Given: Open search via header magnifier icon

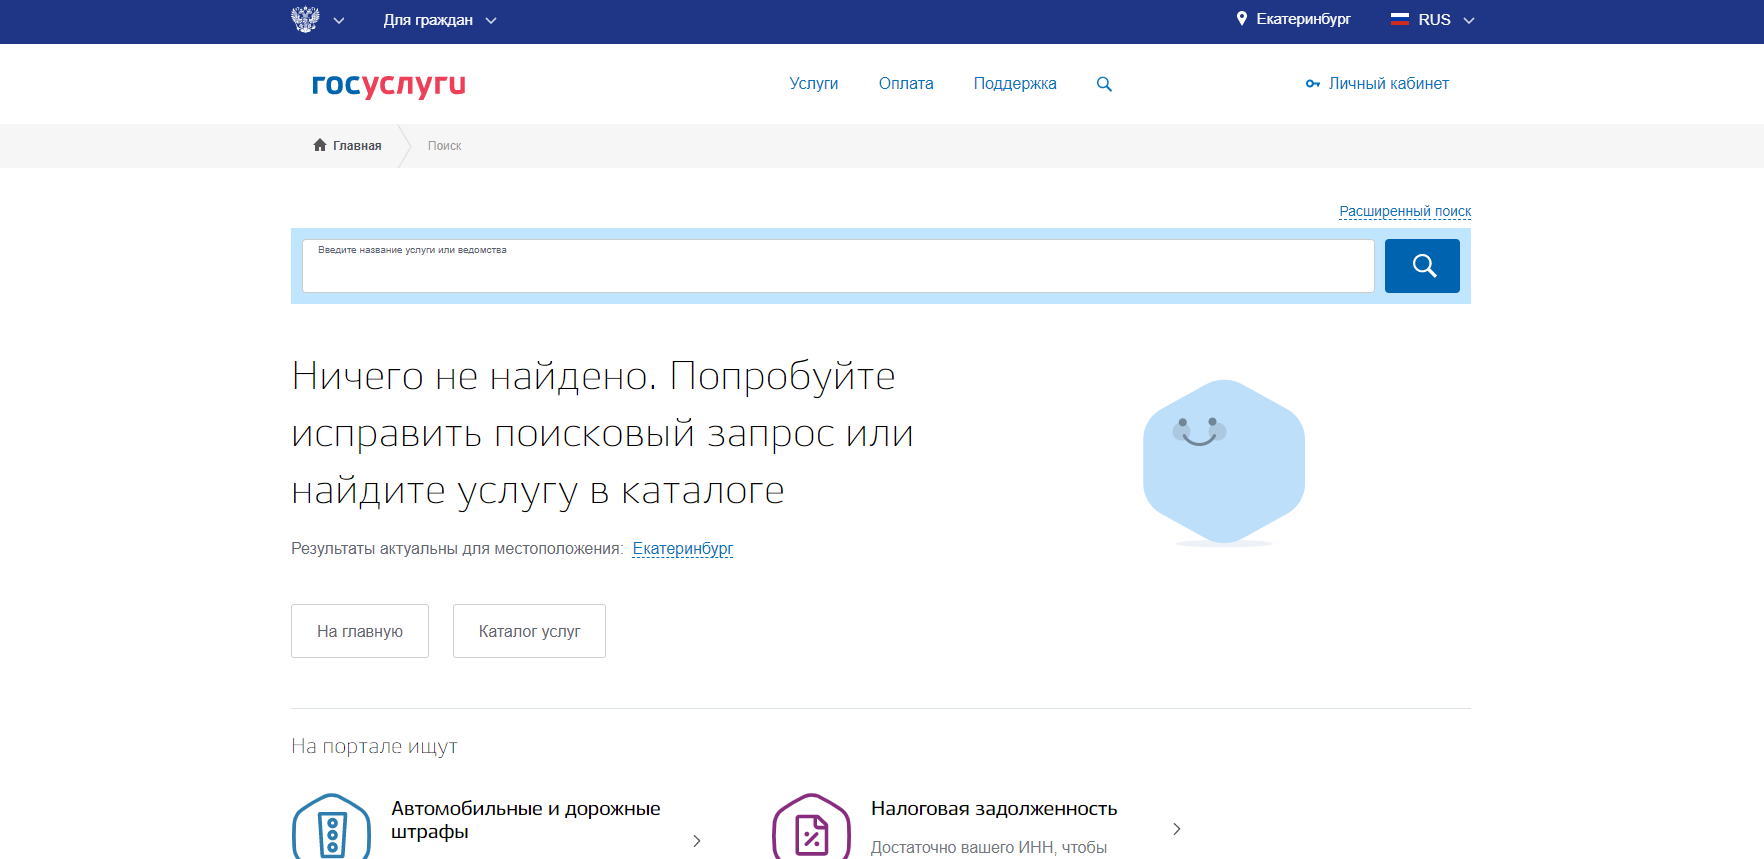Looking at the screenshot, I should pyautogui.click(x=1104, y=84).
